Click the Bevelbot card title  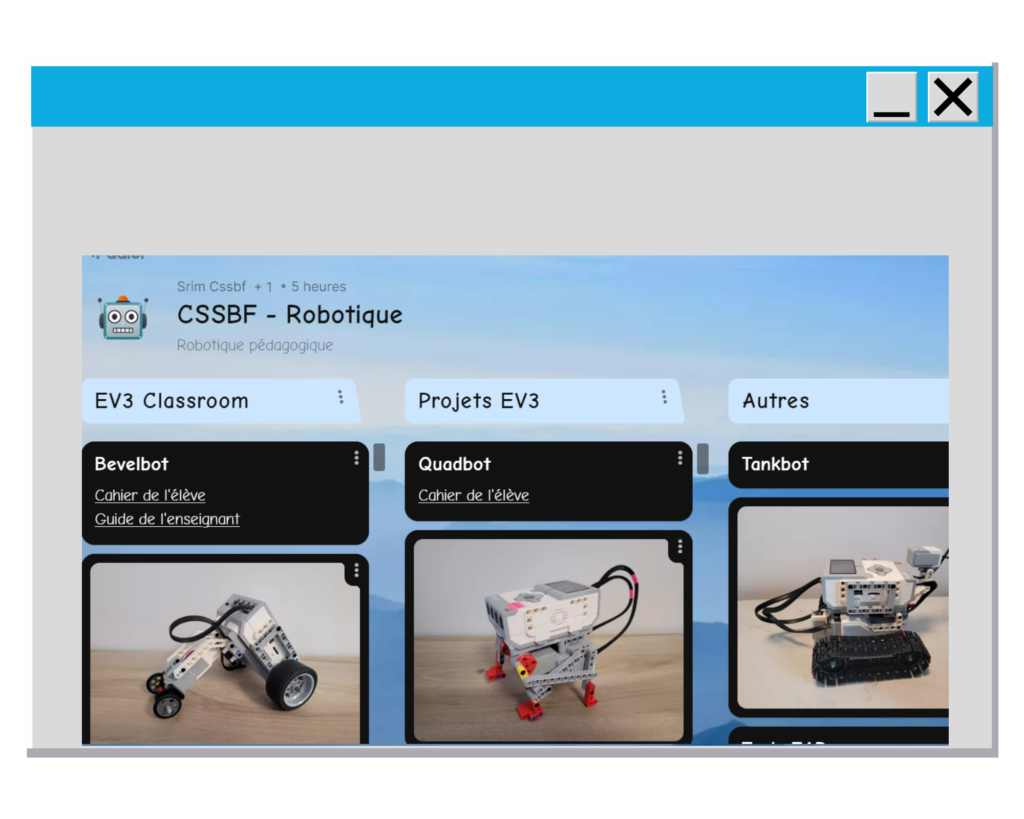131,464
